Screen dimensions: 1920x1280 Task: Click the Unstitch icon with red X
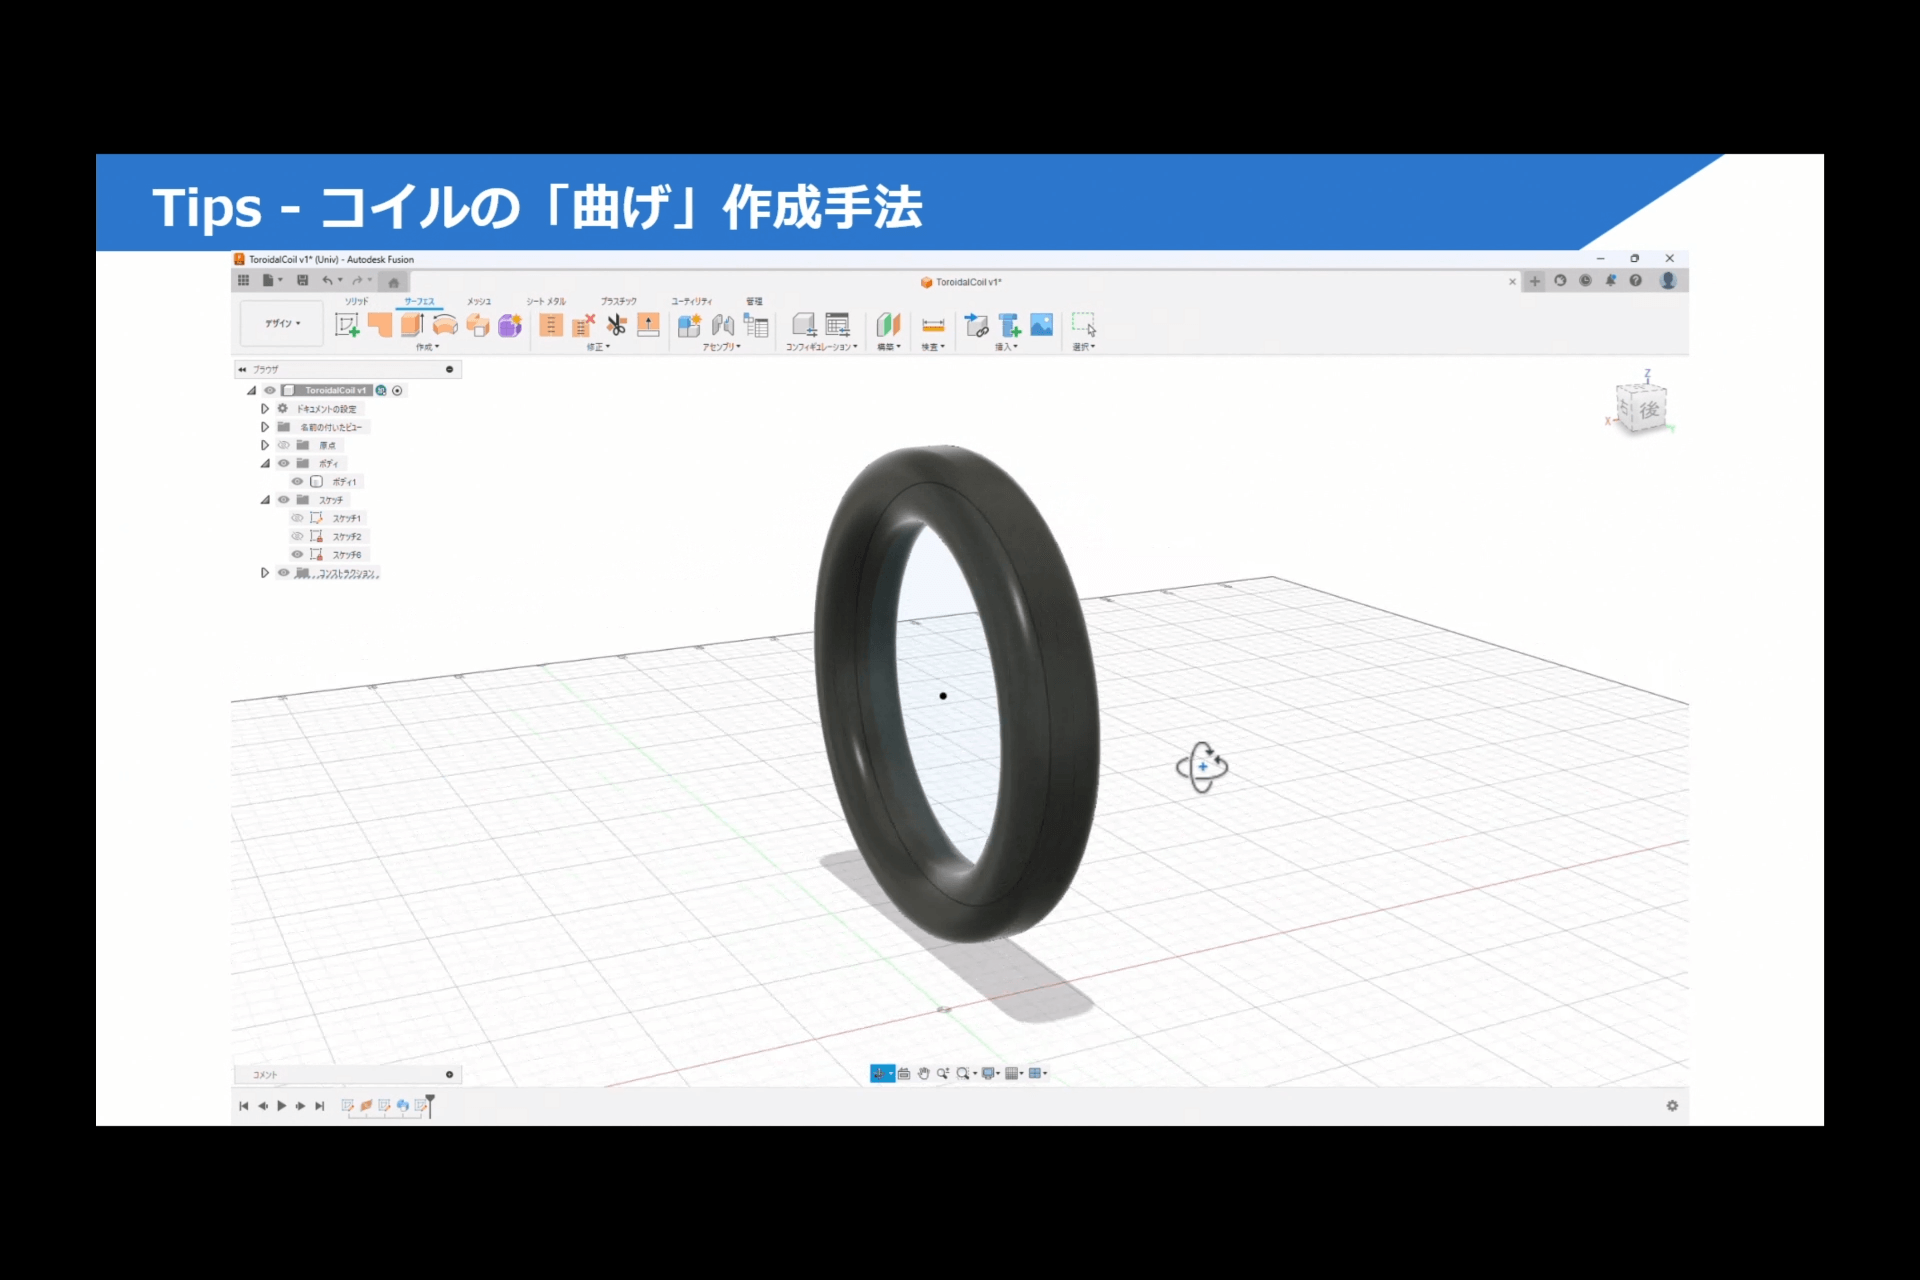click(584, 325)
